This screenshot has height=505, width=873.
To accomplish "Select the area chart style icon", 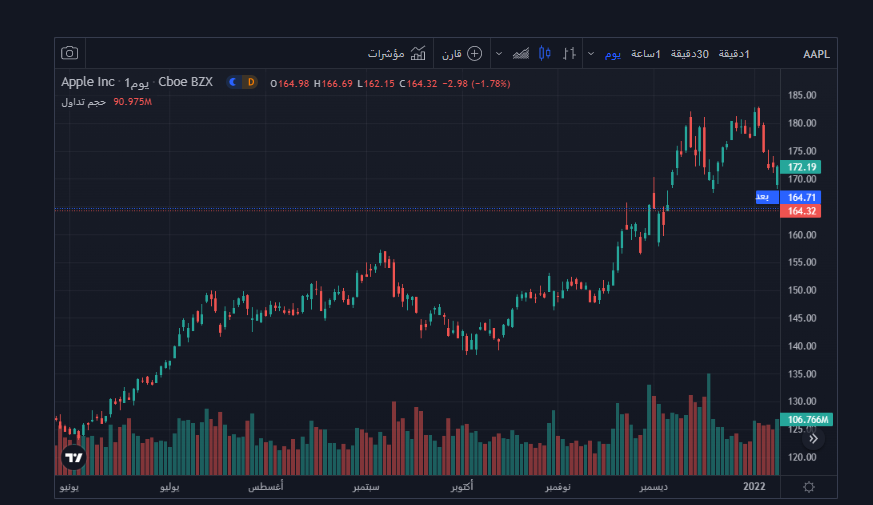I will click(x=521, y=53).
